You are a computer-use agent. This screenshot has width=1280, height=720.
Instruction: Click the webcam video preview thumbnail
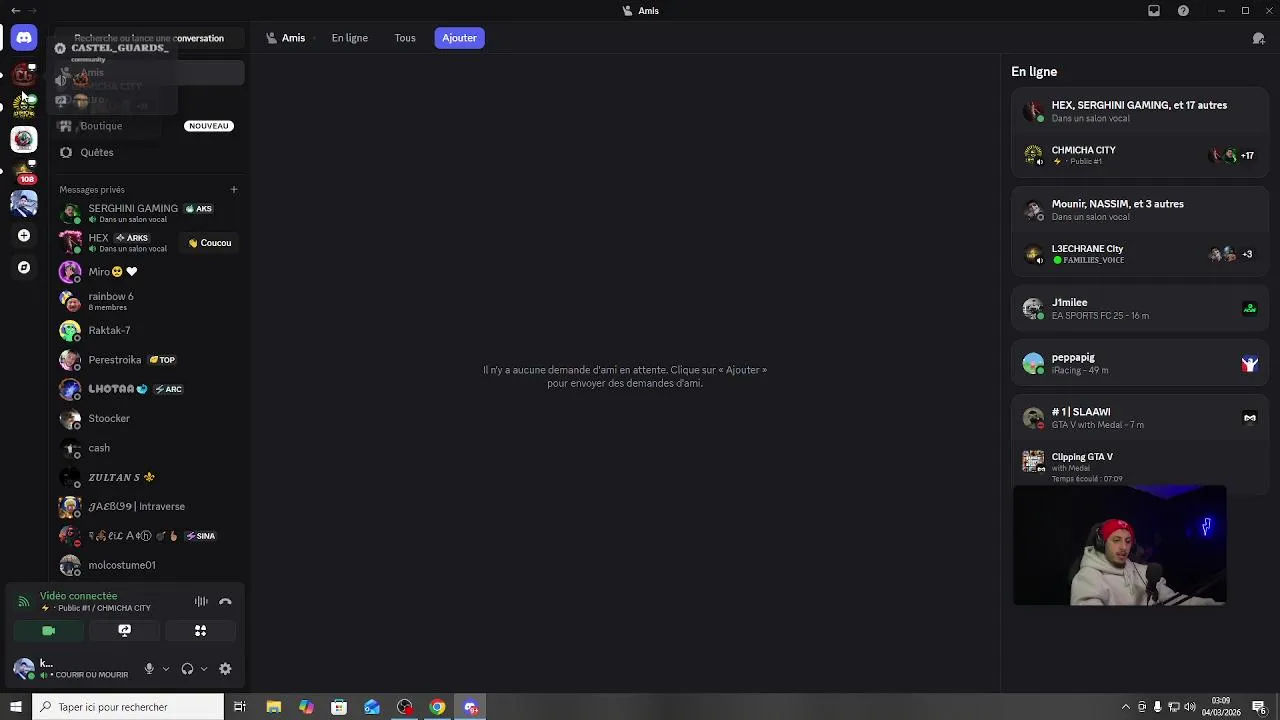[x=1120, y=546]
